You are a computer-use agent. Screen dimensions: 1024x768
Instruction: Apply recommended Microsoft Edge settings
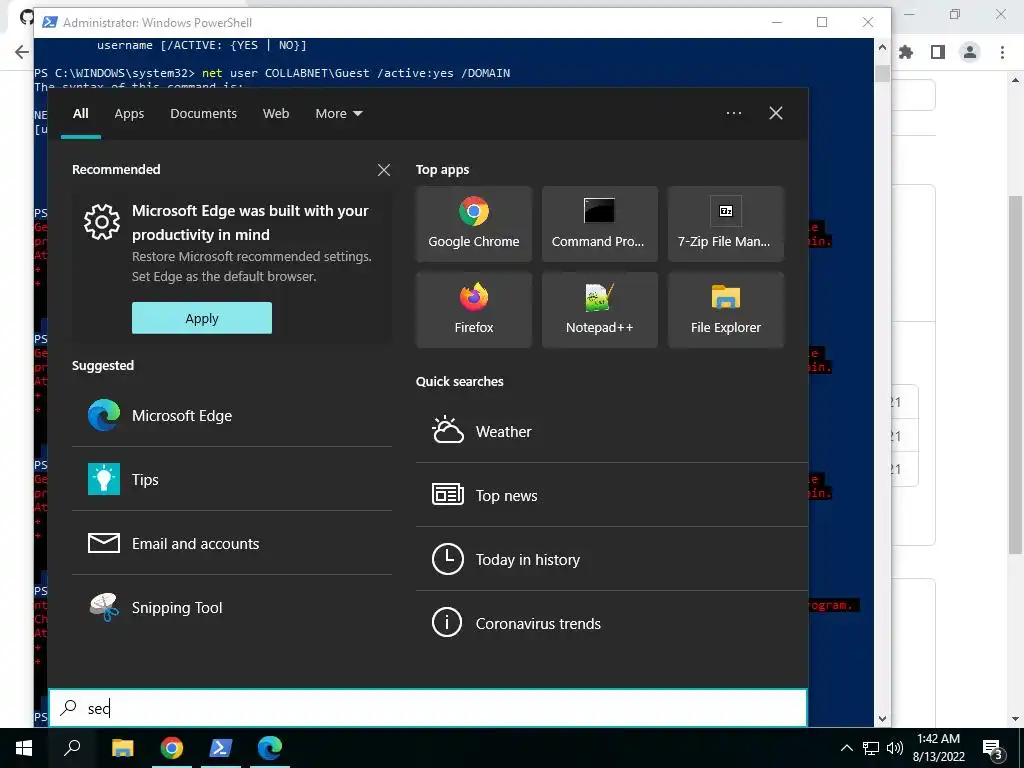click(202, 318)
